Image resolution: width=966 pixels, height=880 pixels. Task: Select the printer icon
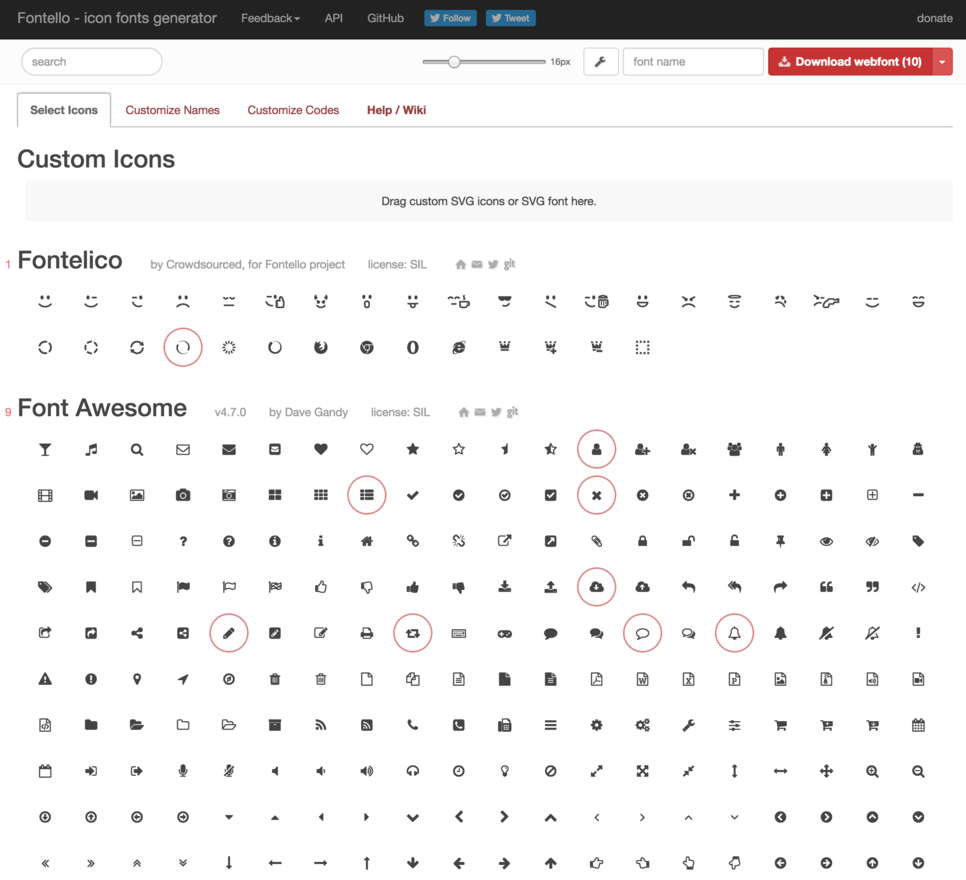pos(367,633)
